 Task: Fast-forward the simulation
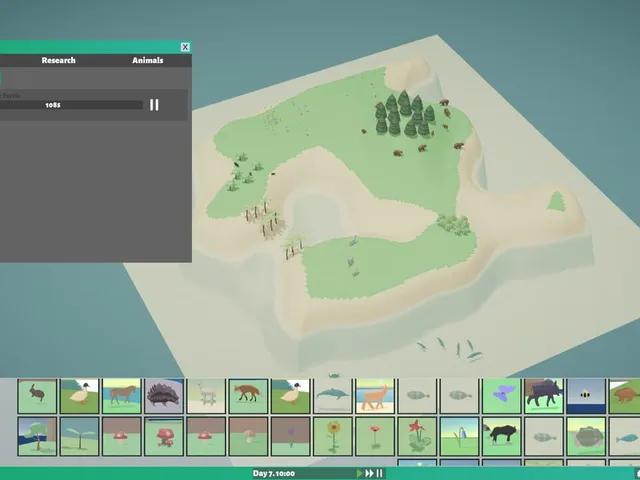[x=369, y=473]
